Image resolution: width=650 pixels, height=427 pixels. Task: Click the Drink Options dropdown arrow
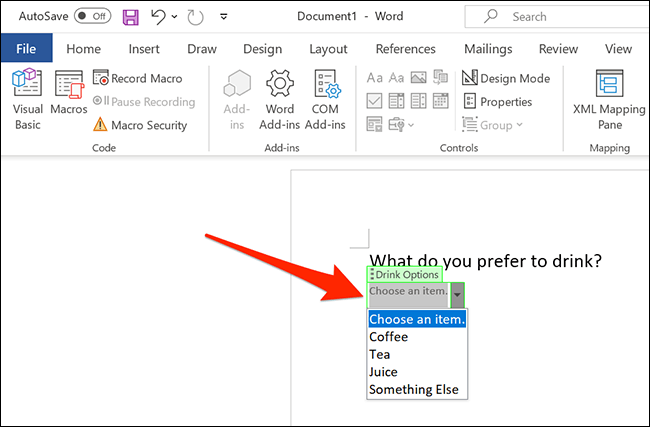coord(457,293)
